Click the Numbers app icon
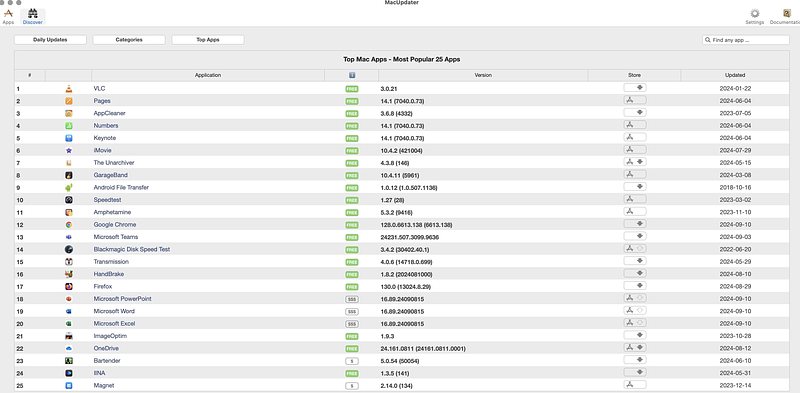Image resolution: width=800 pixels, height=393 pixels. click(x=69, y=126)
